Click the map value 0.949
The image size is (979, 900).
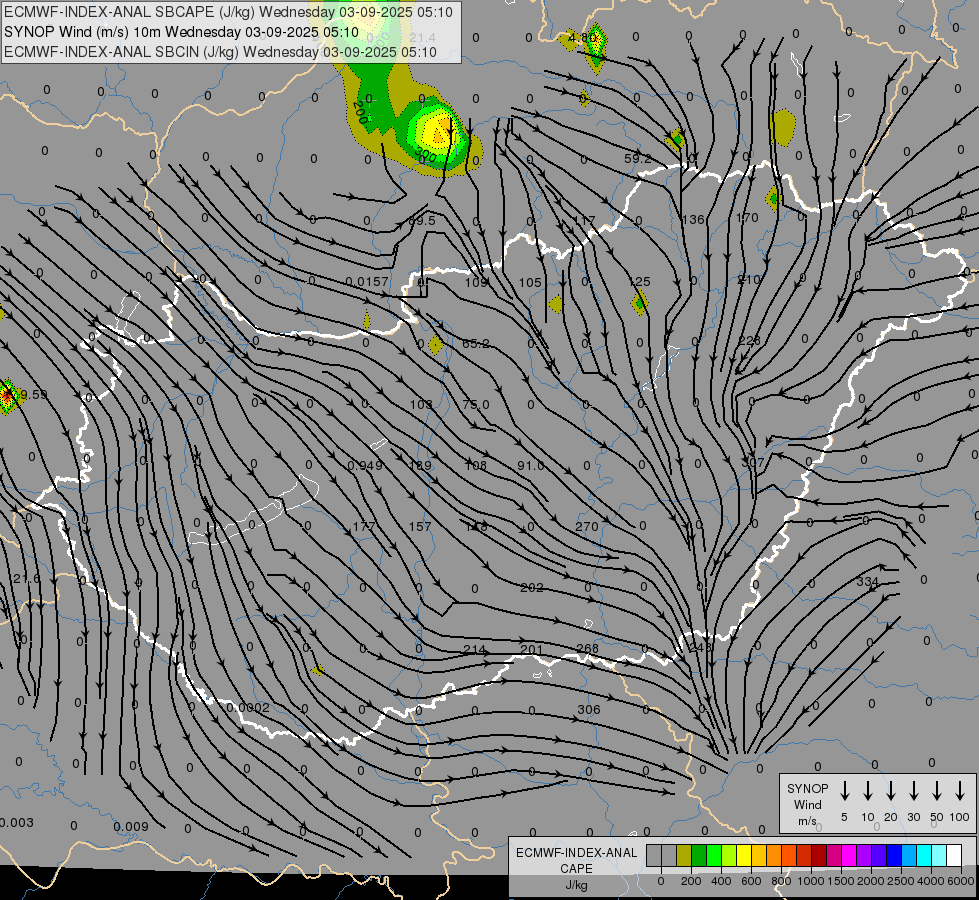pos(365,466)
